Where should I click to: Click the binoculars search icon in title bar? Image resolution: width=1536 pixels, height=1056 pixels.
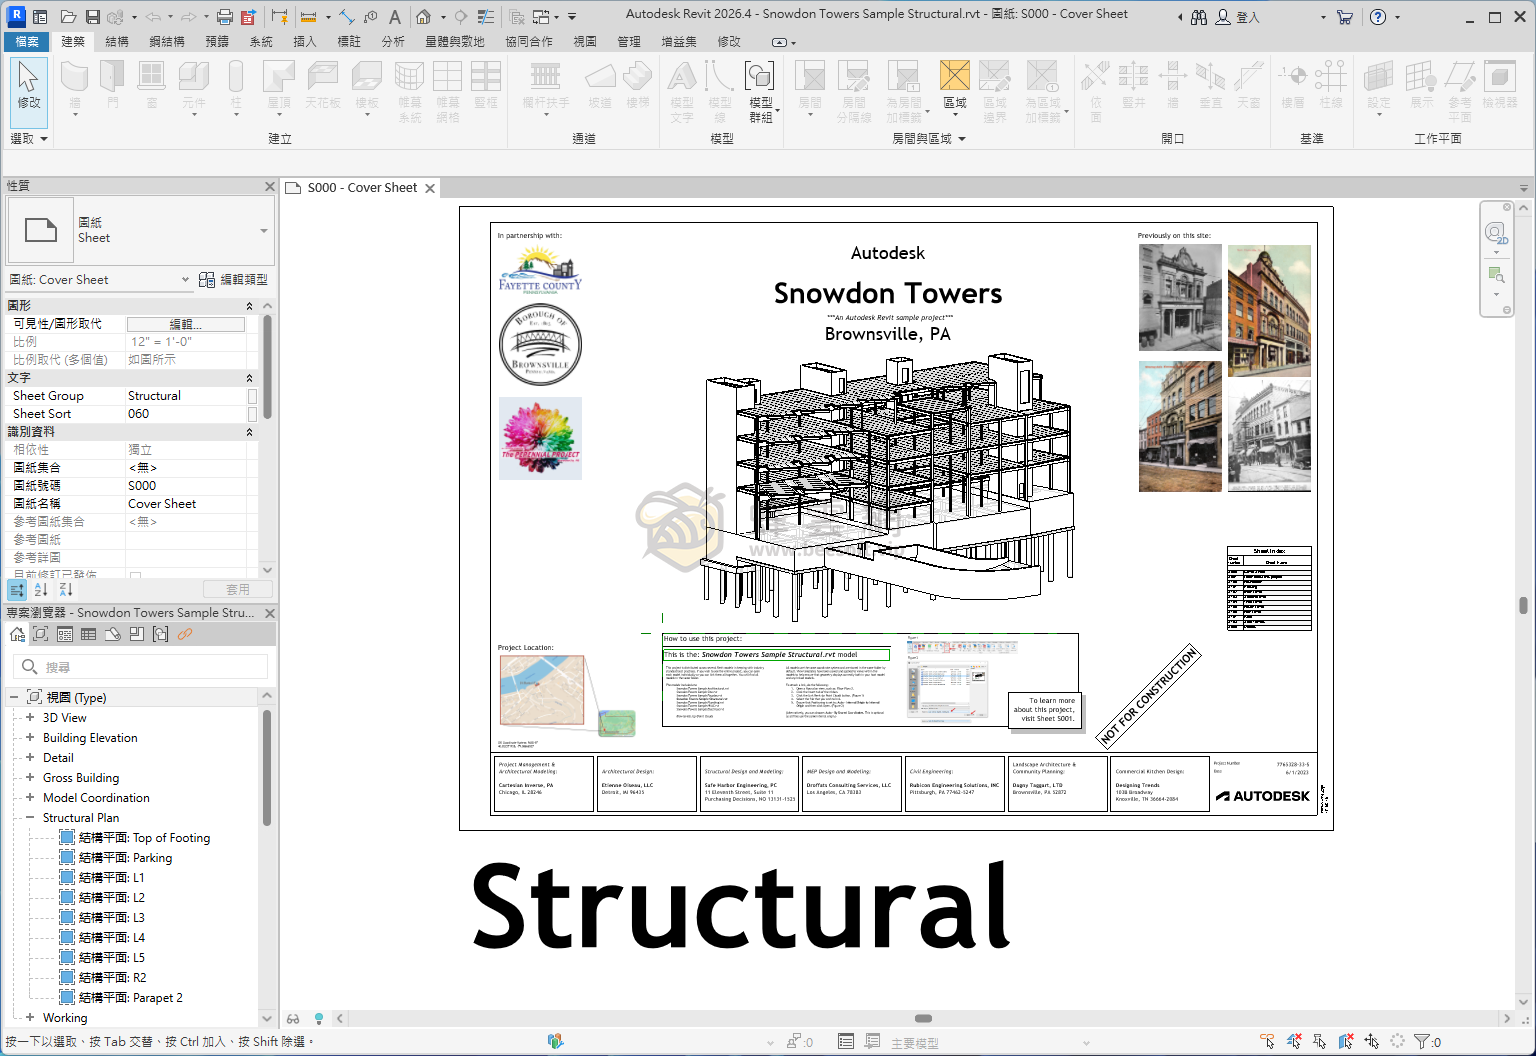tap(1199, 17)
